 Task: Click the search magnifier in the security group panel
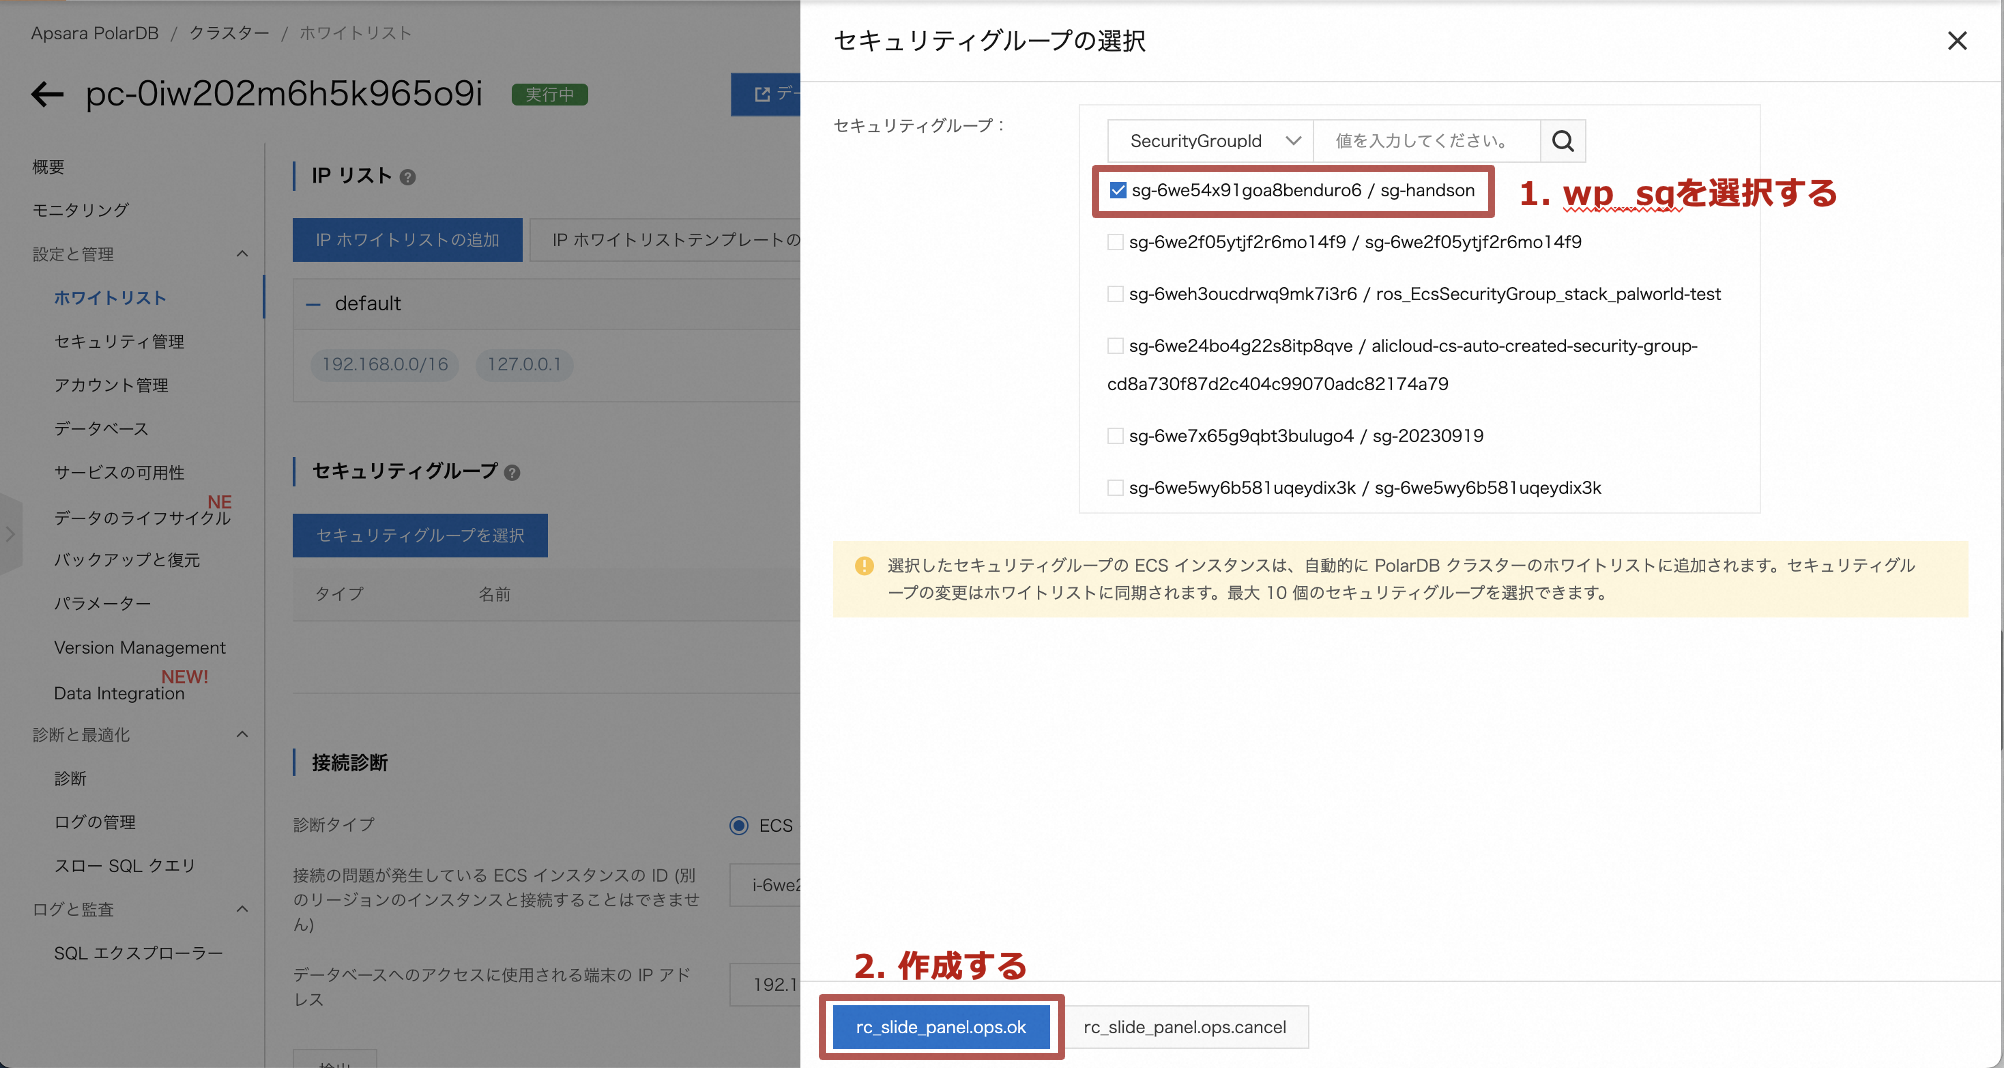1562,141
